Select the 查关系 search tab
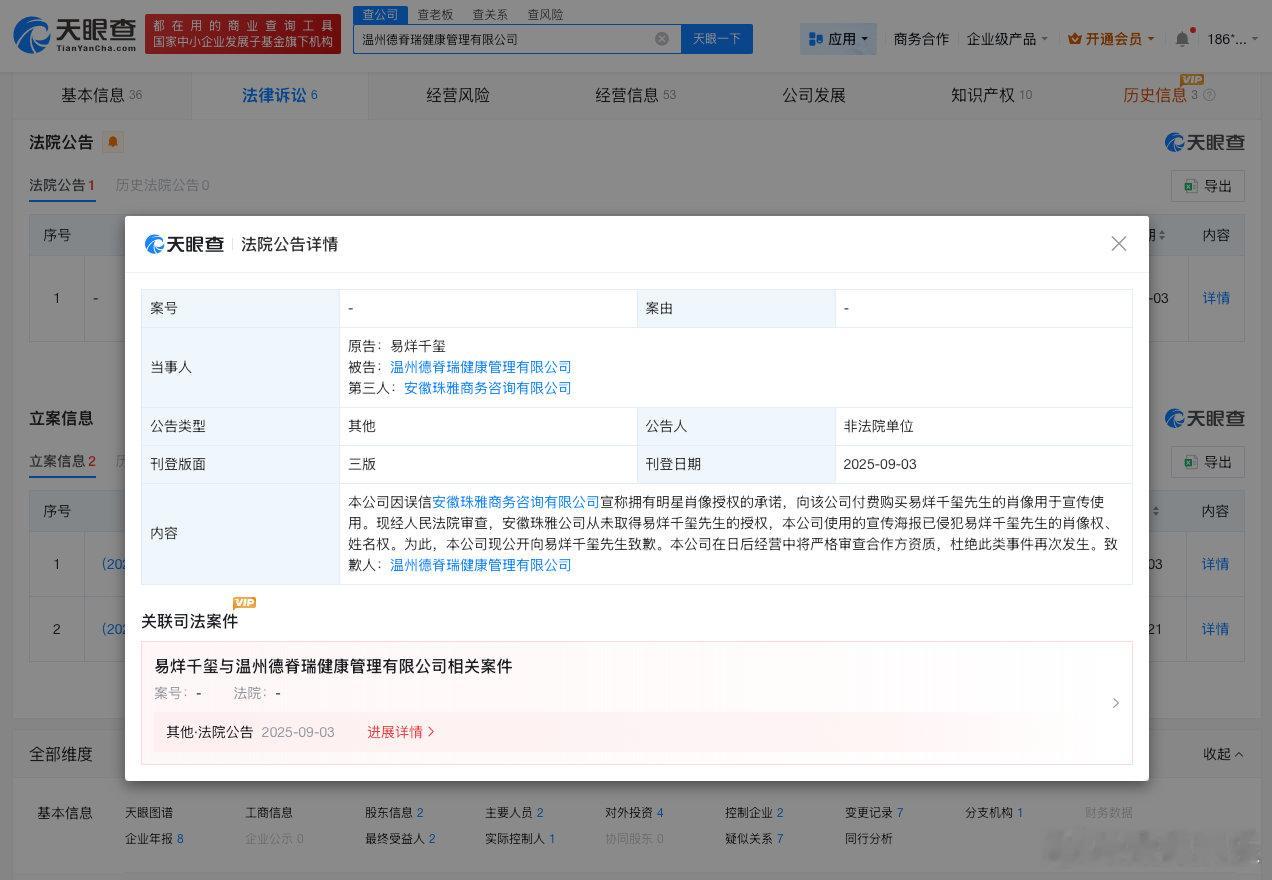Viewport: 1272px width, 880px height. (490, 14)
